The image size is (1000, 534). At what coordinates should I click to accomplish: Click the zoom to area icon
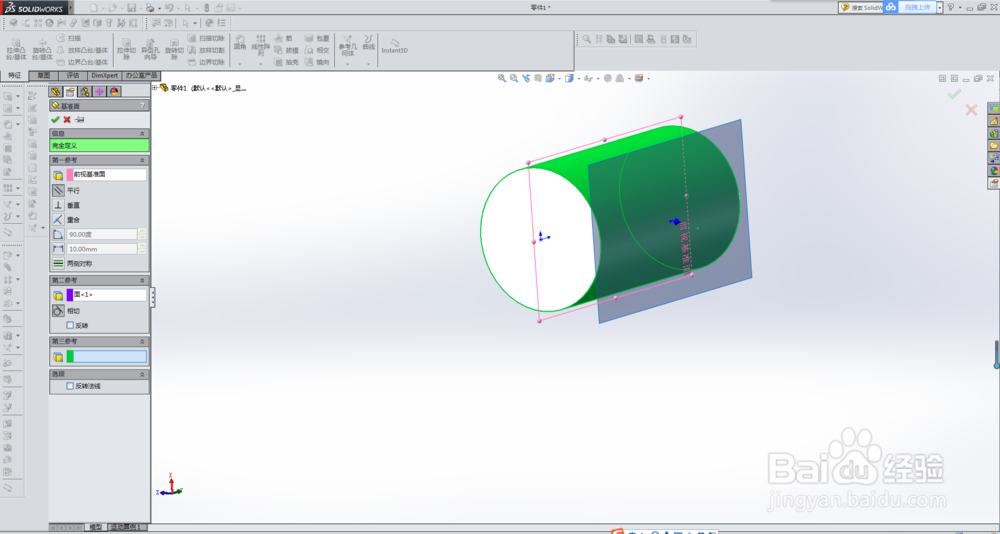(514, 78)
